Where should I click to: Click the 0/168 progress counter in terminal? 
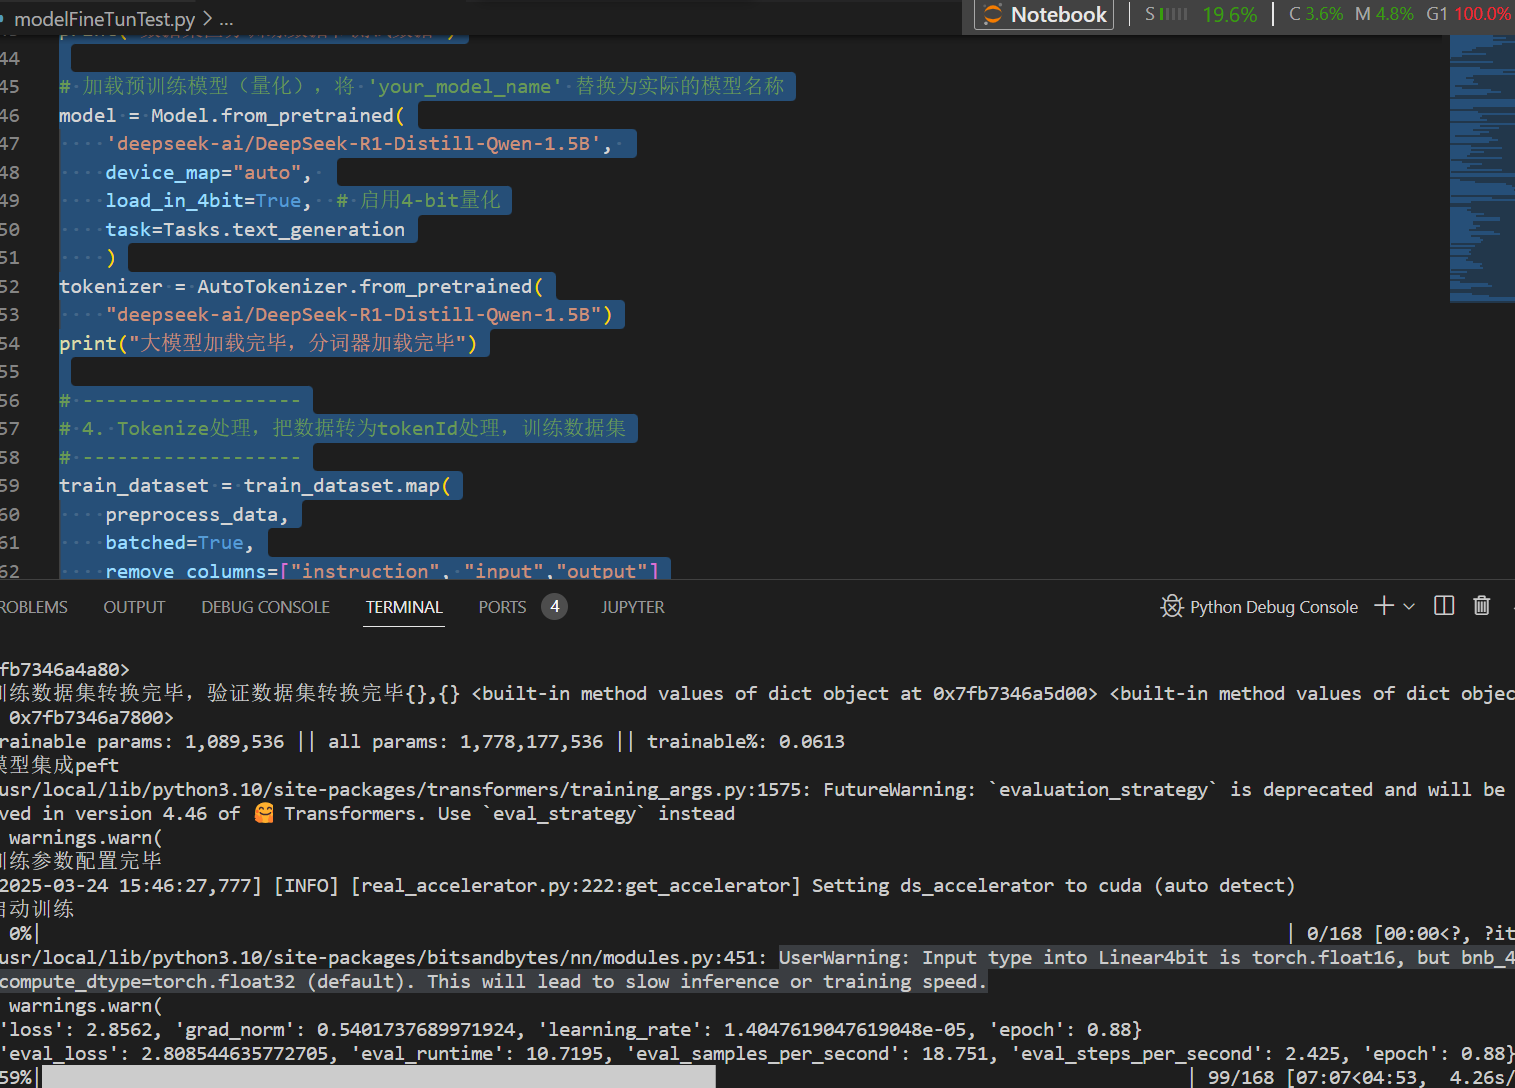pos(1334,933)
